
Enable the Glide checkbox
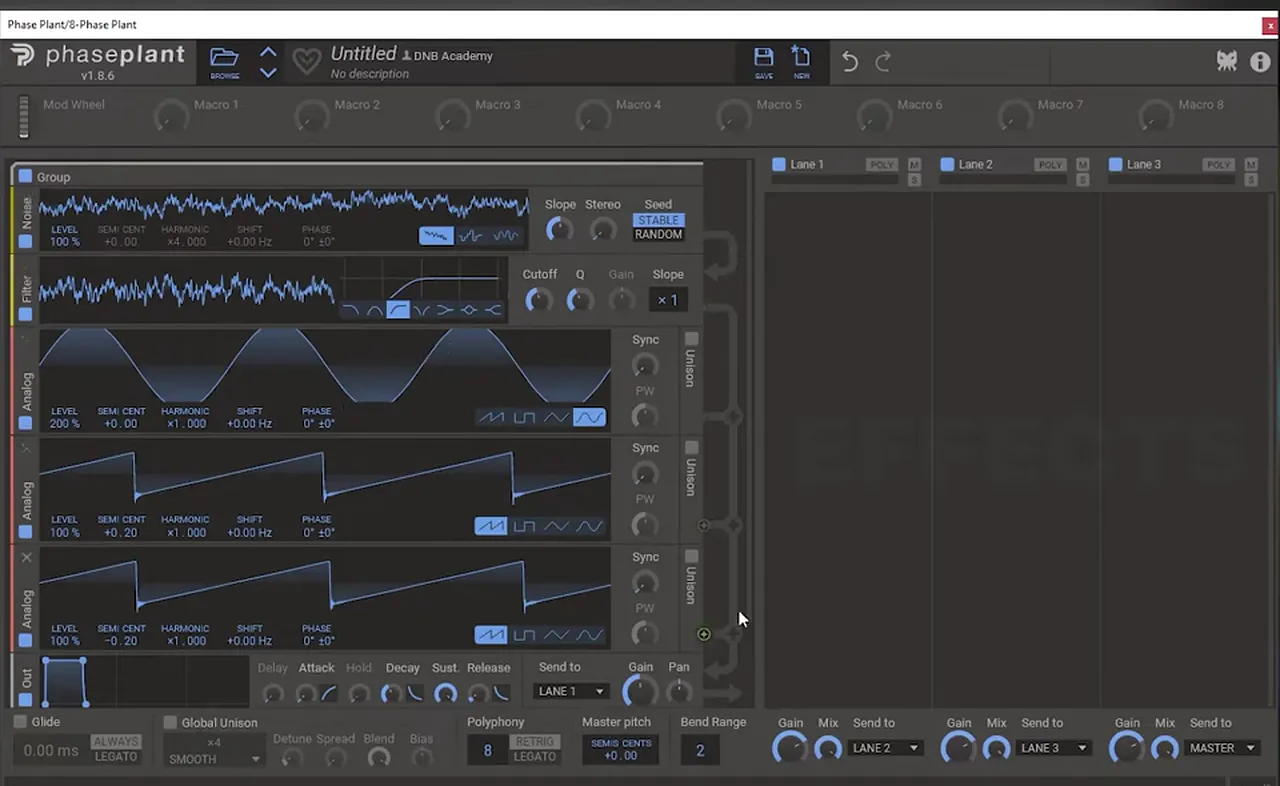pos(20,722)
